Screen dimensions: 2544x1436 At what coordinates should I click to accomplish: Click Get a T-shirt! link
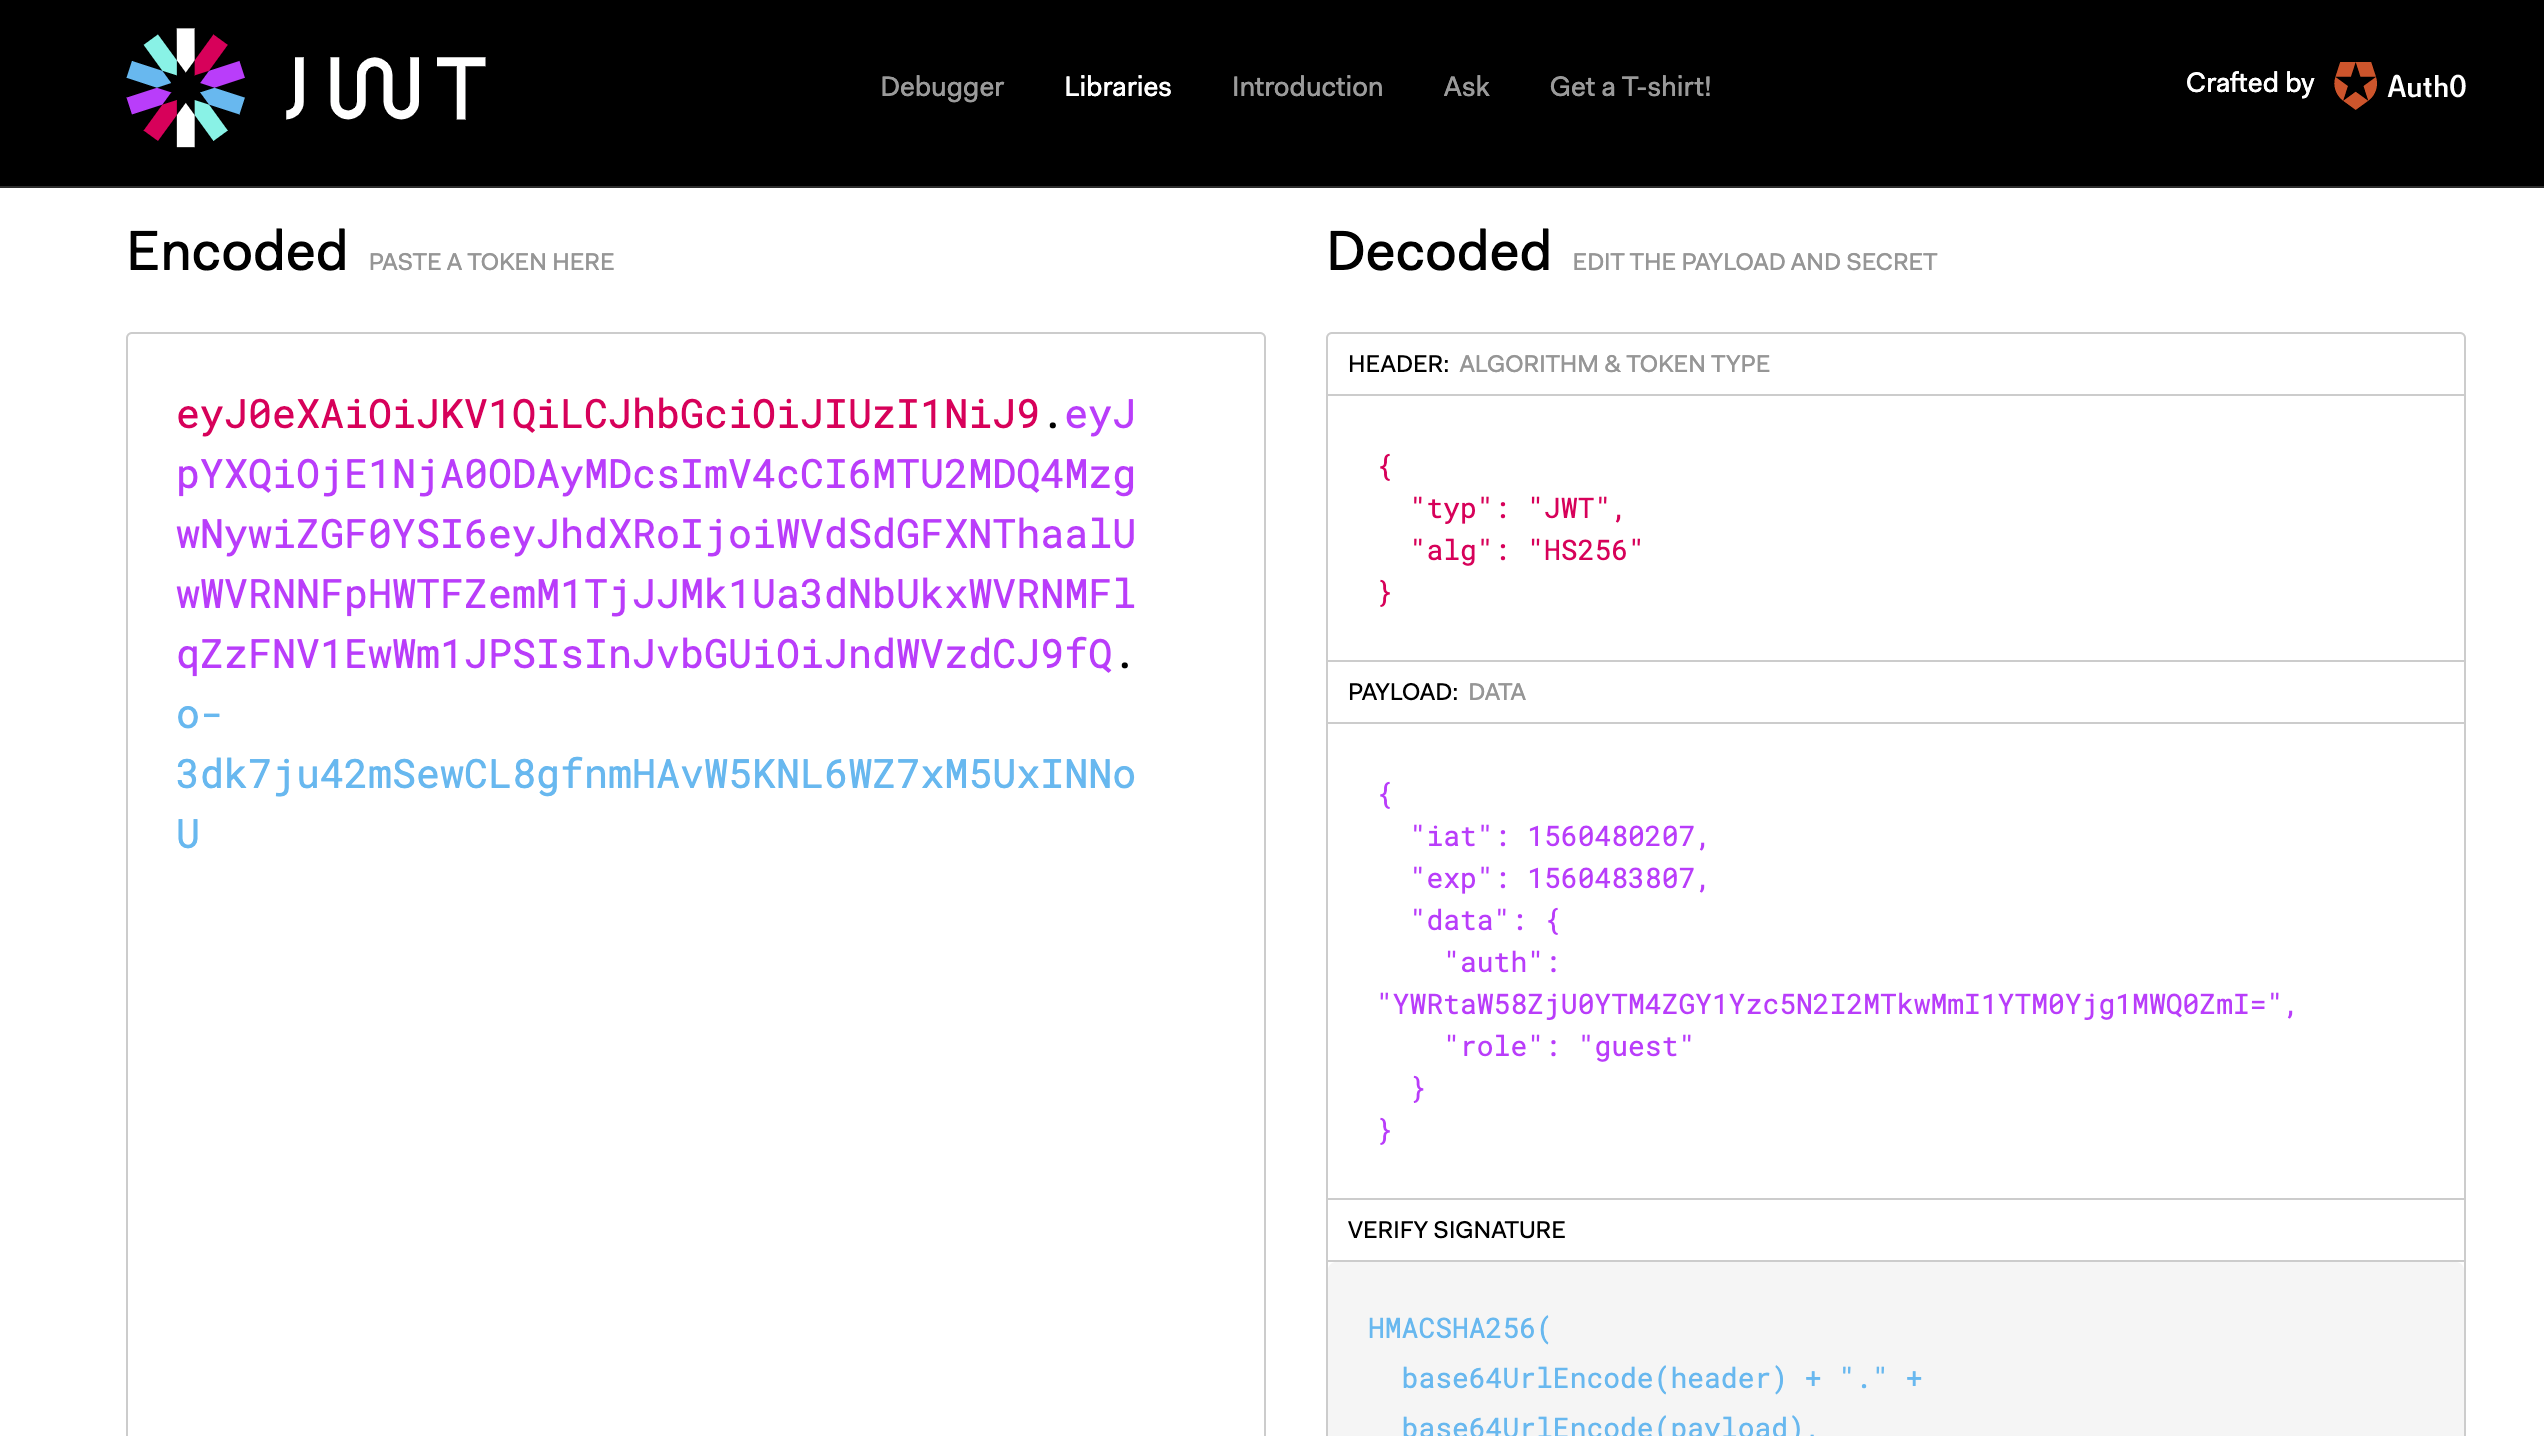pos(1630,87)
